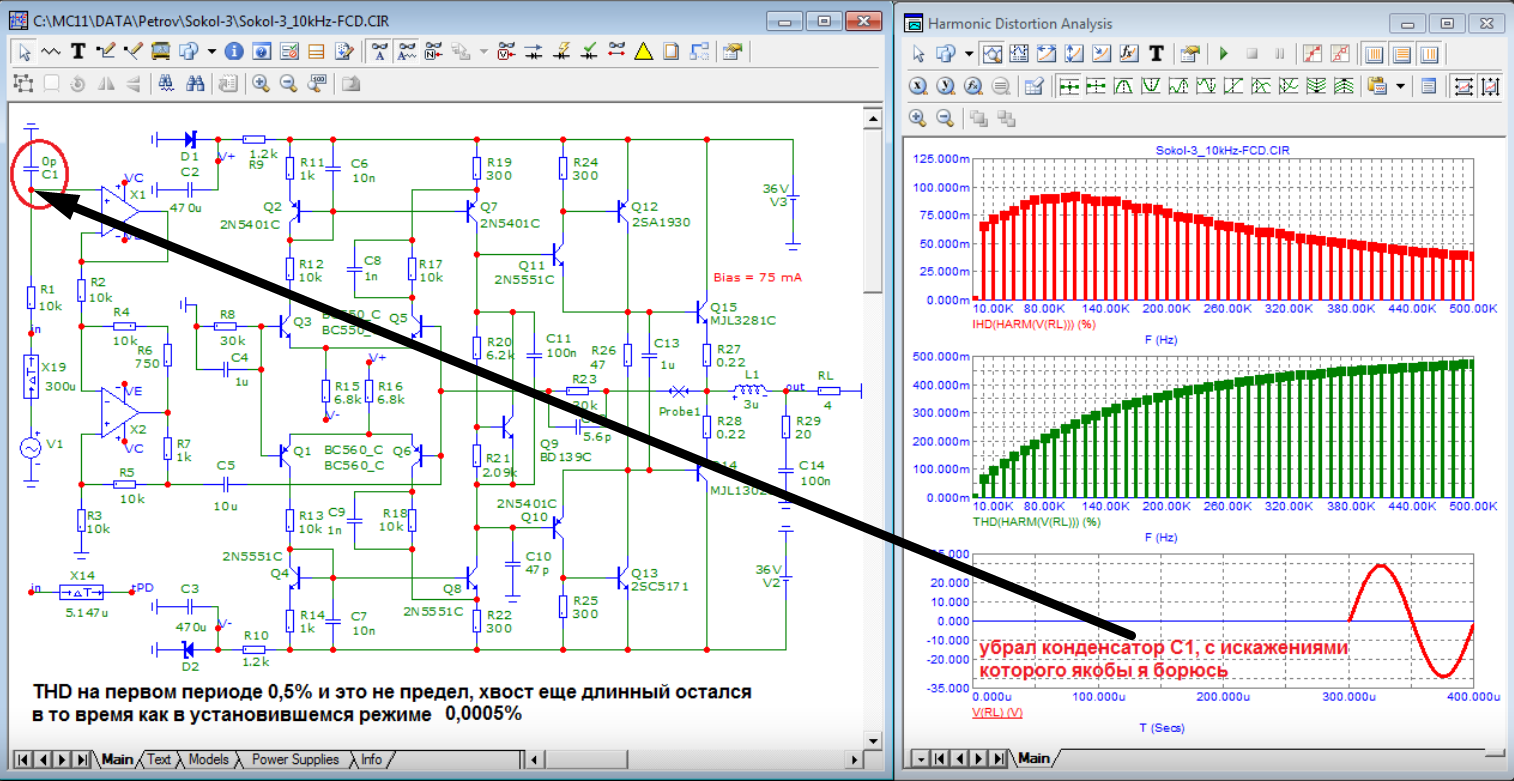Toggle the Currents arrow display button
1514x781 pixels.
tap(533, 51)
